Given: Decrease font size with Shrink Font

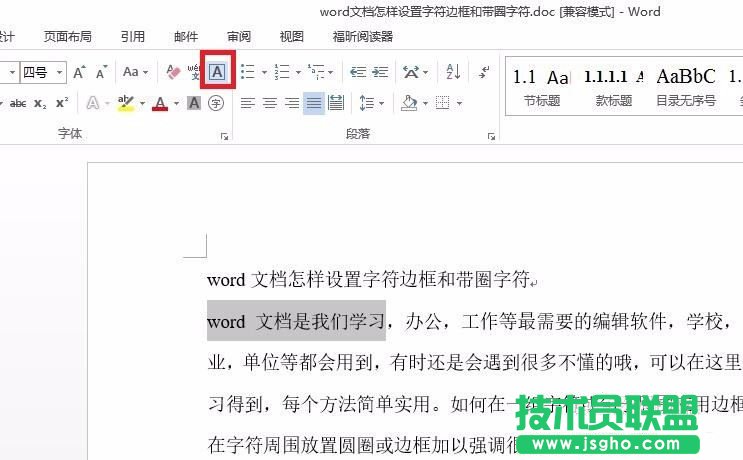Looking at the screenshot, I should click(102, 72).
